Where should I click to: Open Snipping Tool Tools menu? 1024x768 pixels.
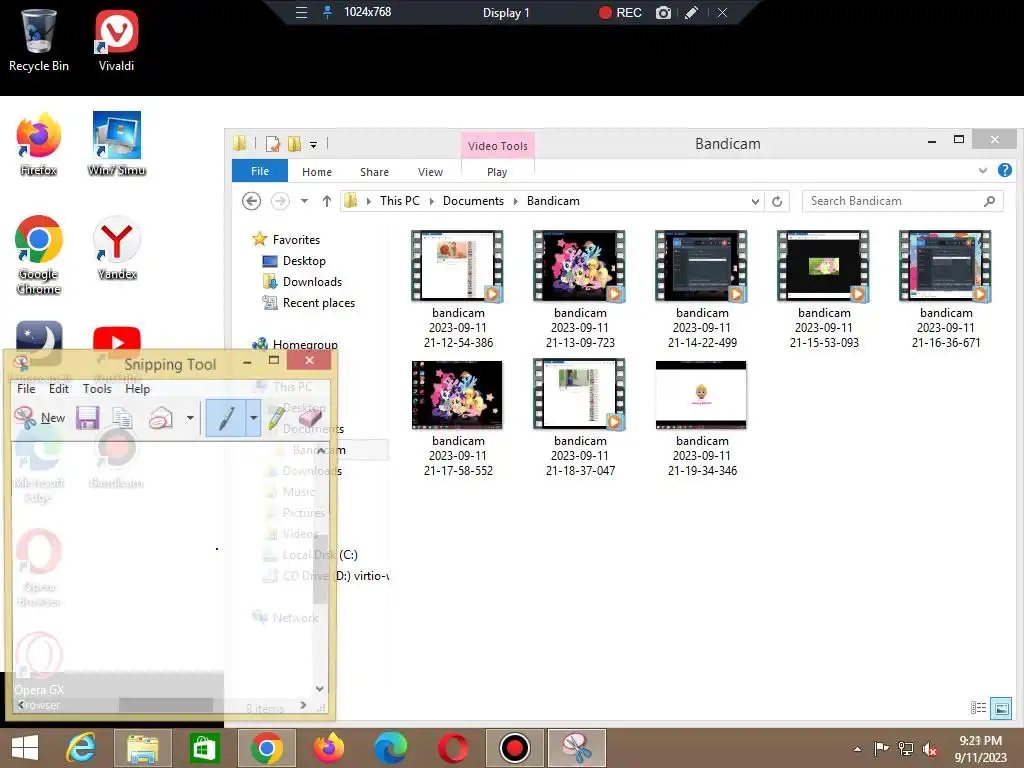pos(97,389)
